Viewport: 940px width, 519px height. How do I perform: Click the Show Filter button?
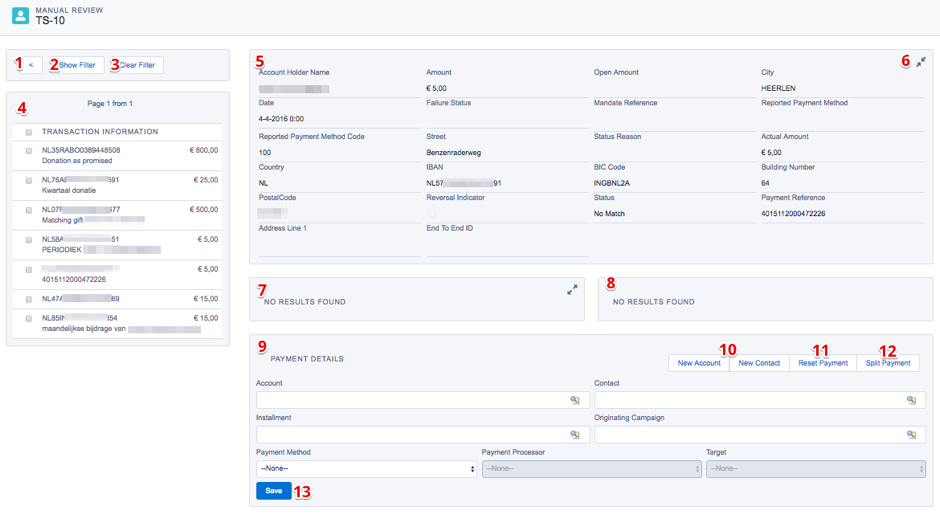pyautogui.click(x=77, y=65)
